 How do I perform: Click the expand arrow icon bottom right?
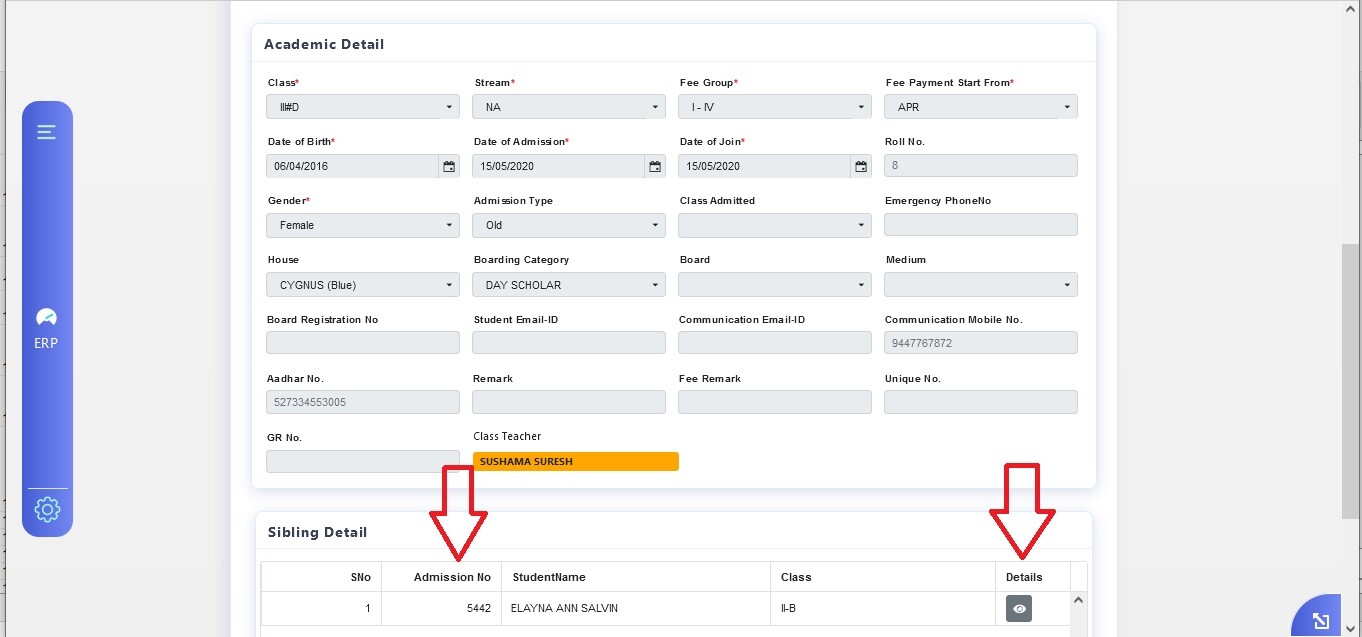pos(1320,619)
